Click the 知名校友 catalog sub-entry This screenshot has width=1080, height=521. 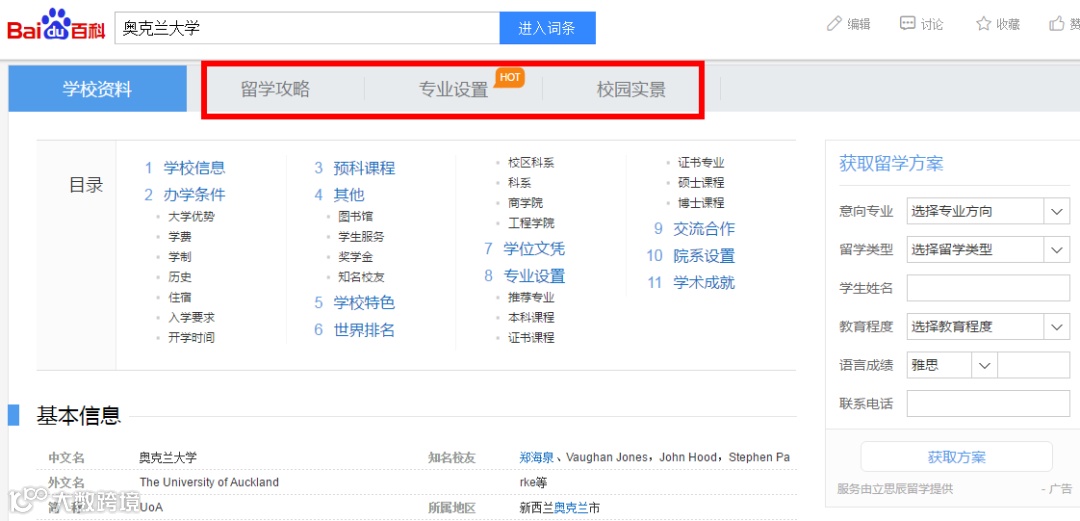[x=361, y=277]
